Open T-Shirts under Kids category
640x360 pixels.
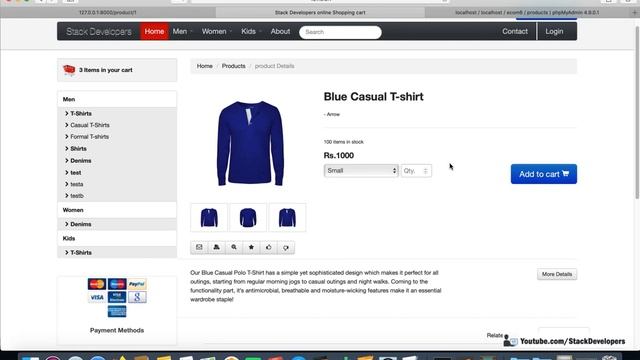click(x=81, y=253)
